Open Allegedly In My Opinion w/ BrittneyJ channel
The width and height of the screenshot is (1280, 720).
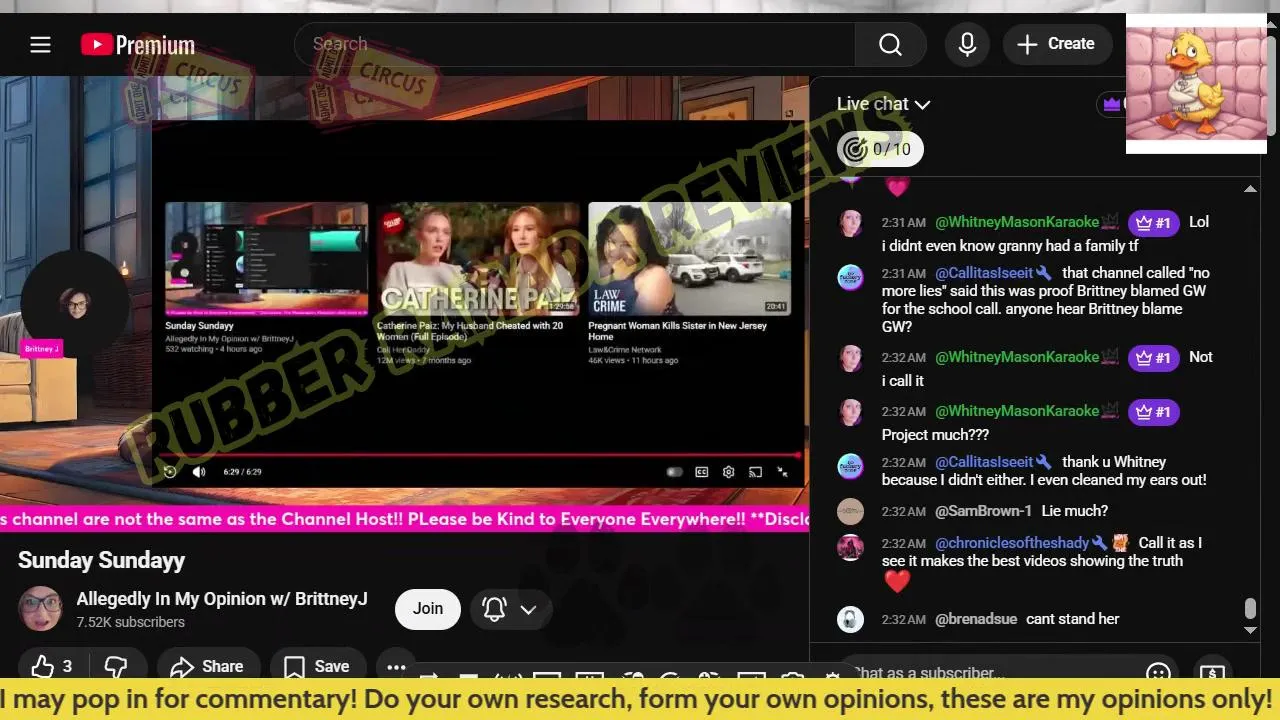(x=222, y=599)
